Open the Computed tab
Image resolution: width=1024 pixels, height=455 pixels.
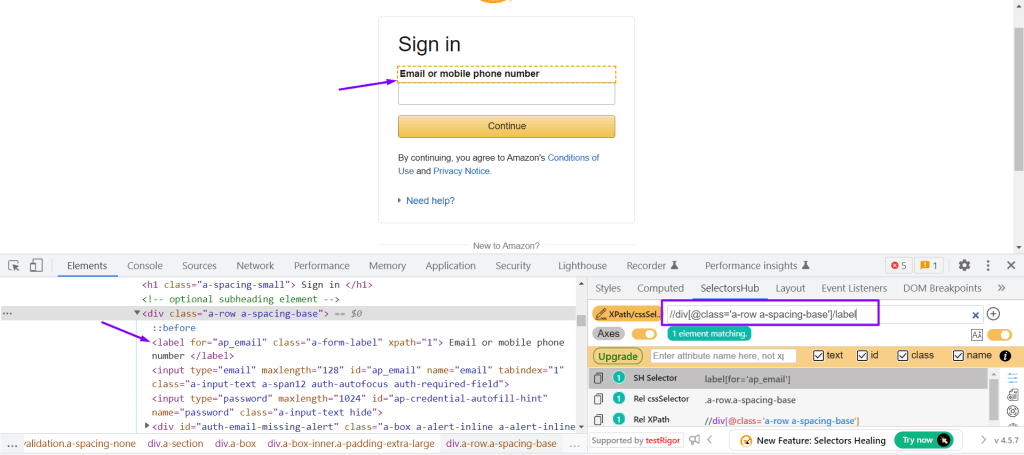coord(660,289)
